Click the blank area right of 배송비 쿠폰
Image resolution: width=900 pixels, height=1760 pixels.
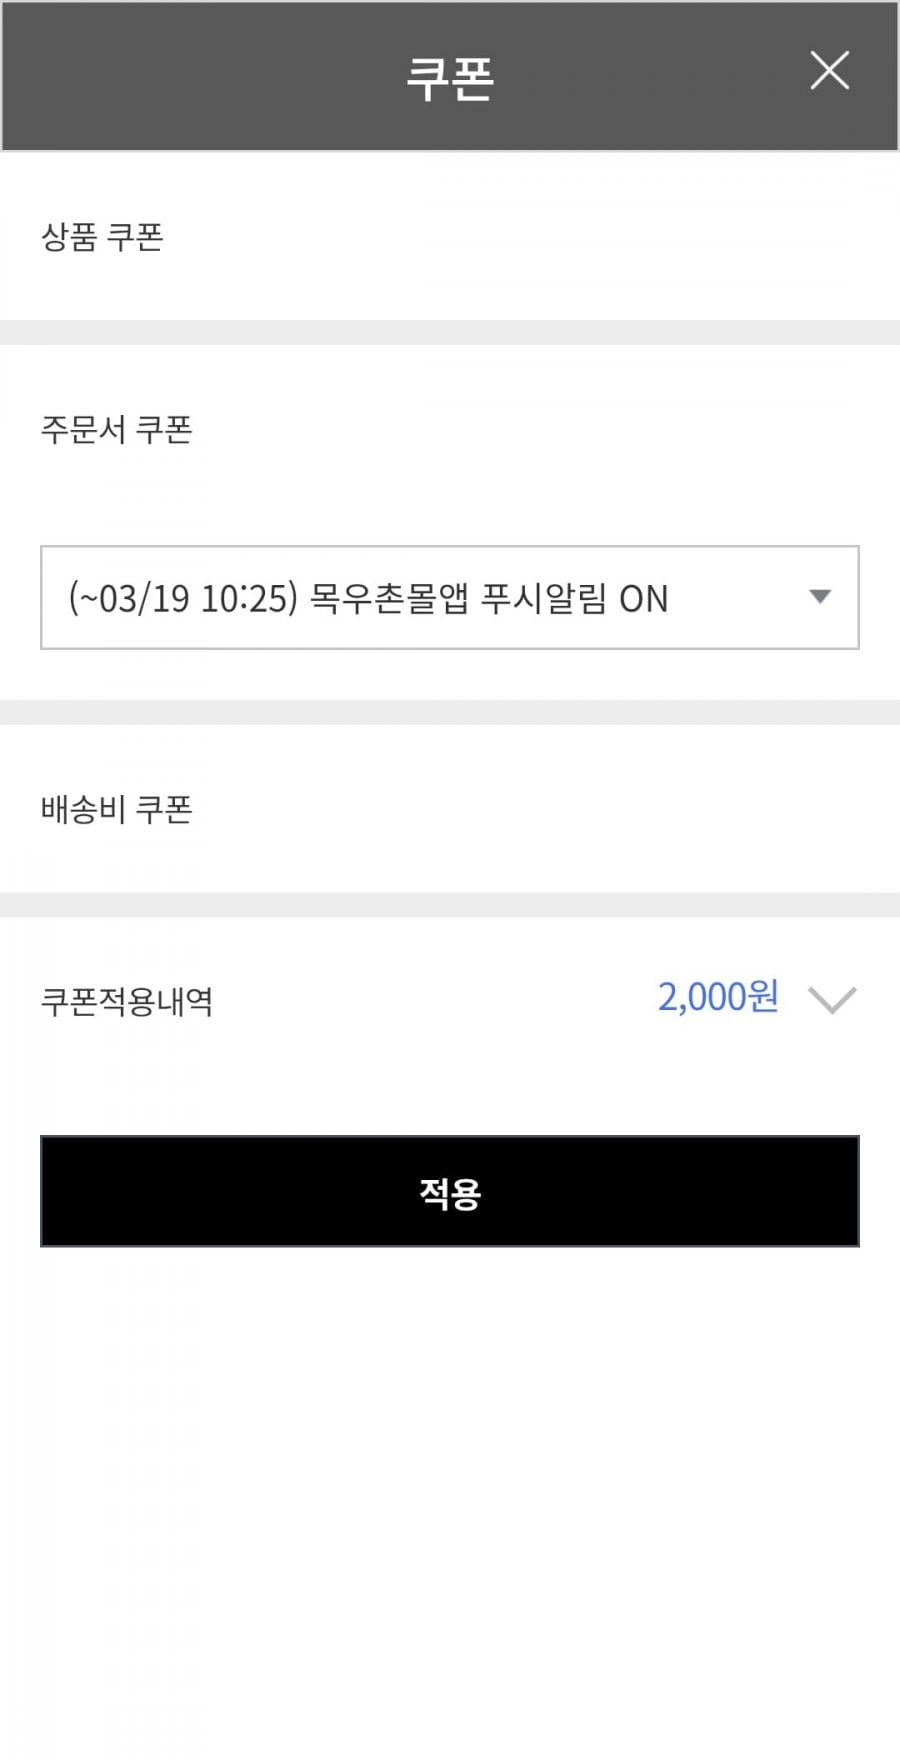coord(550,809)
